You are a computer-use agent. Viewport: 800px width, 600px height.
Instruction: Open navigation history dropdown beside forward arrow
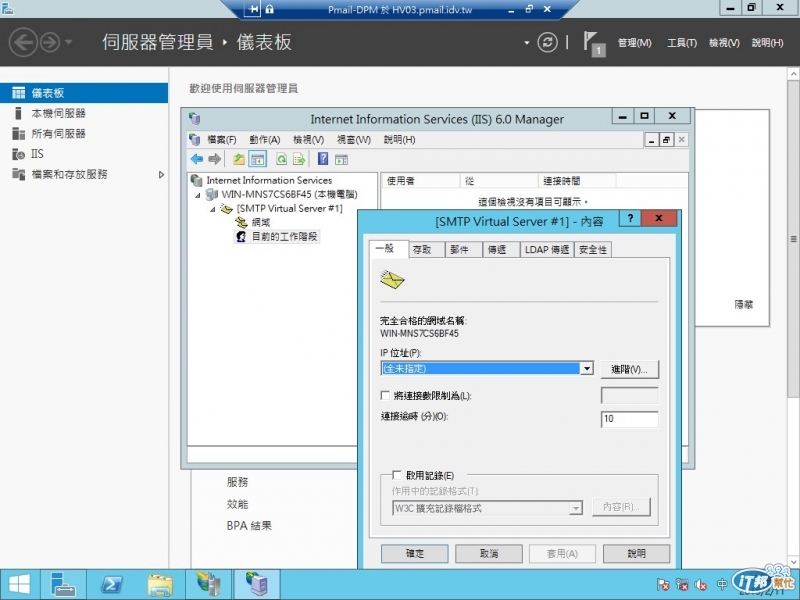click(x=68, y=42)
